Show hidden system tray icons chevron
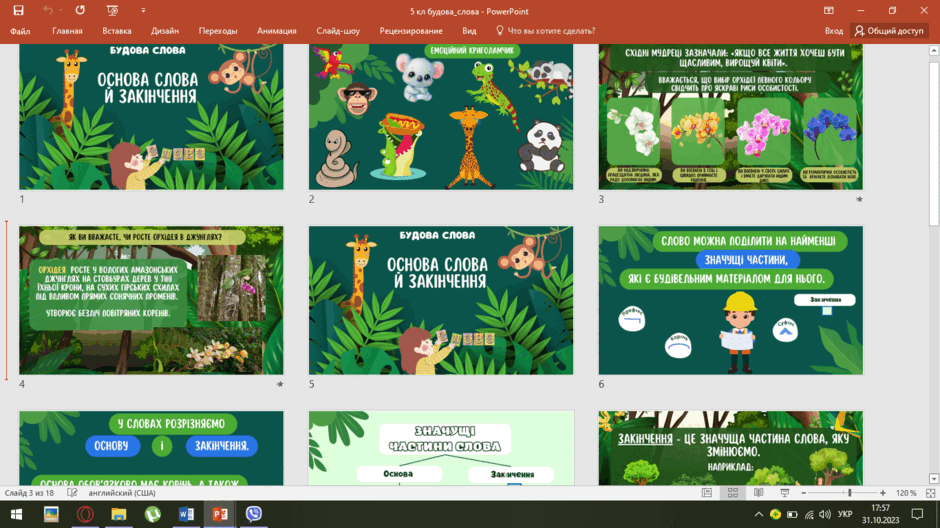 758,514
